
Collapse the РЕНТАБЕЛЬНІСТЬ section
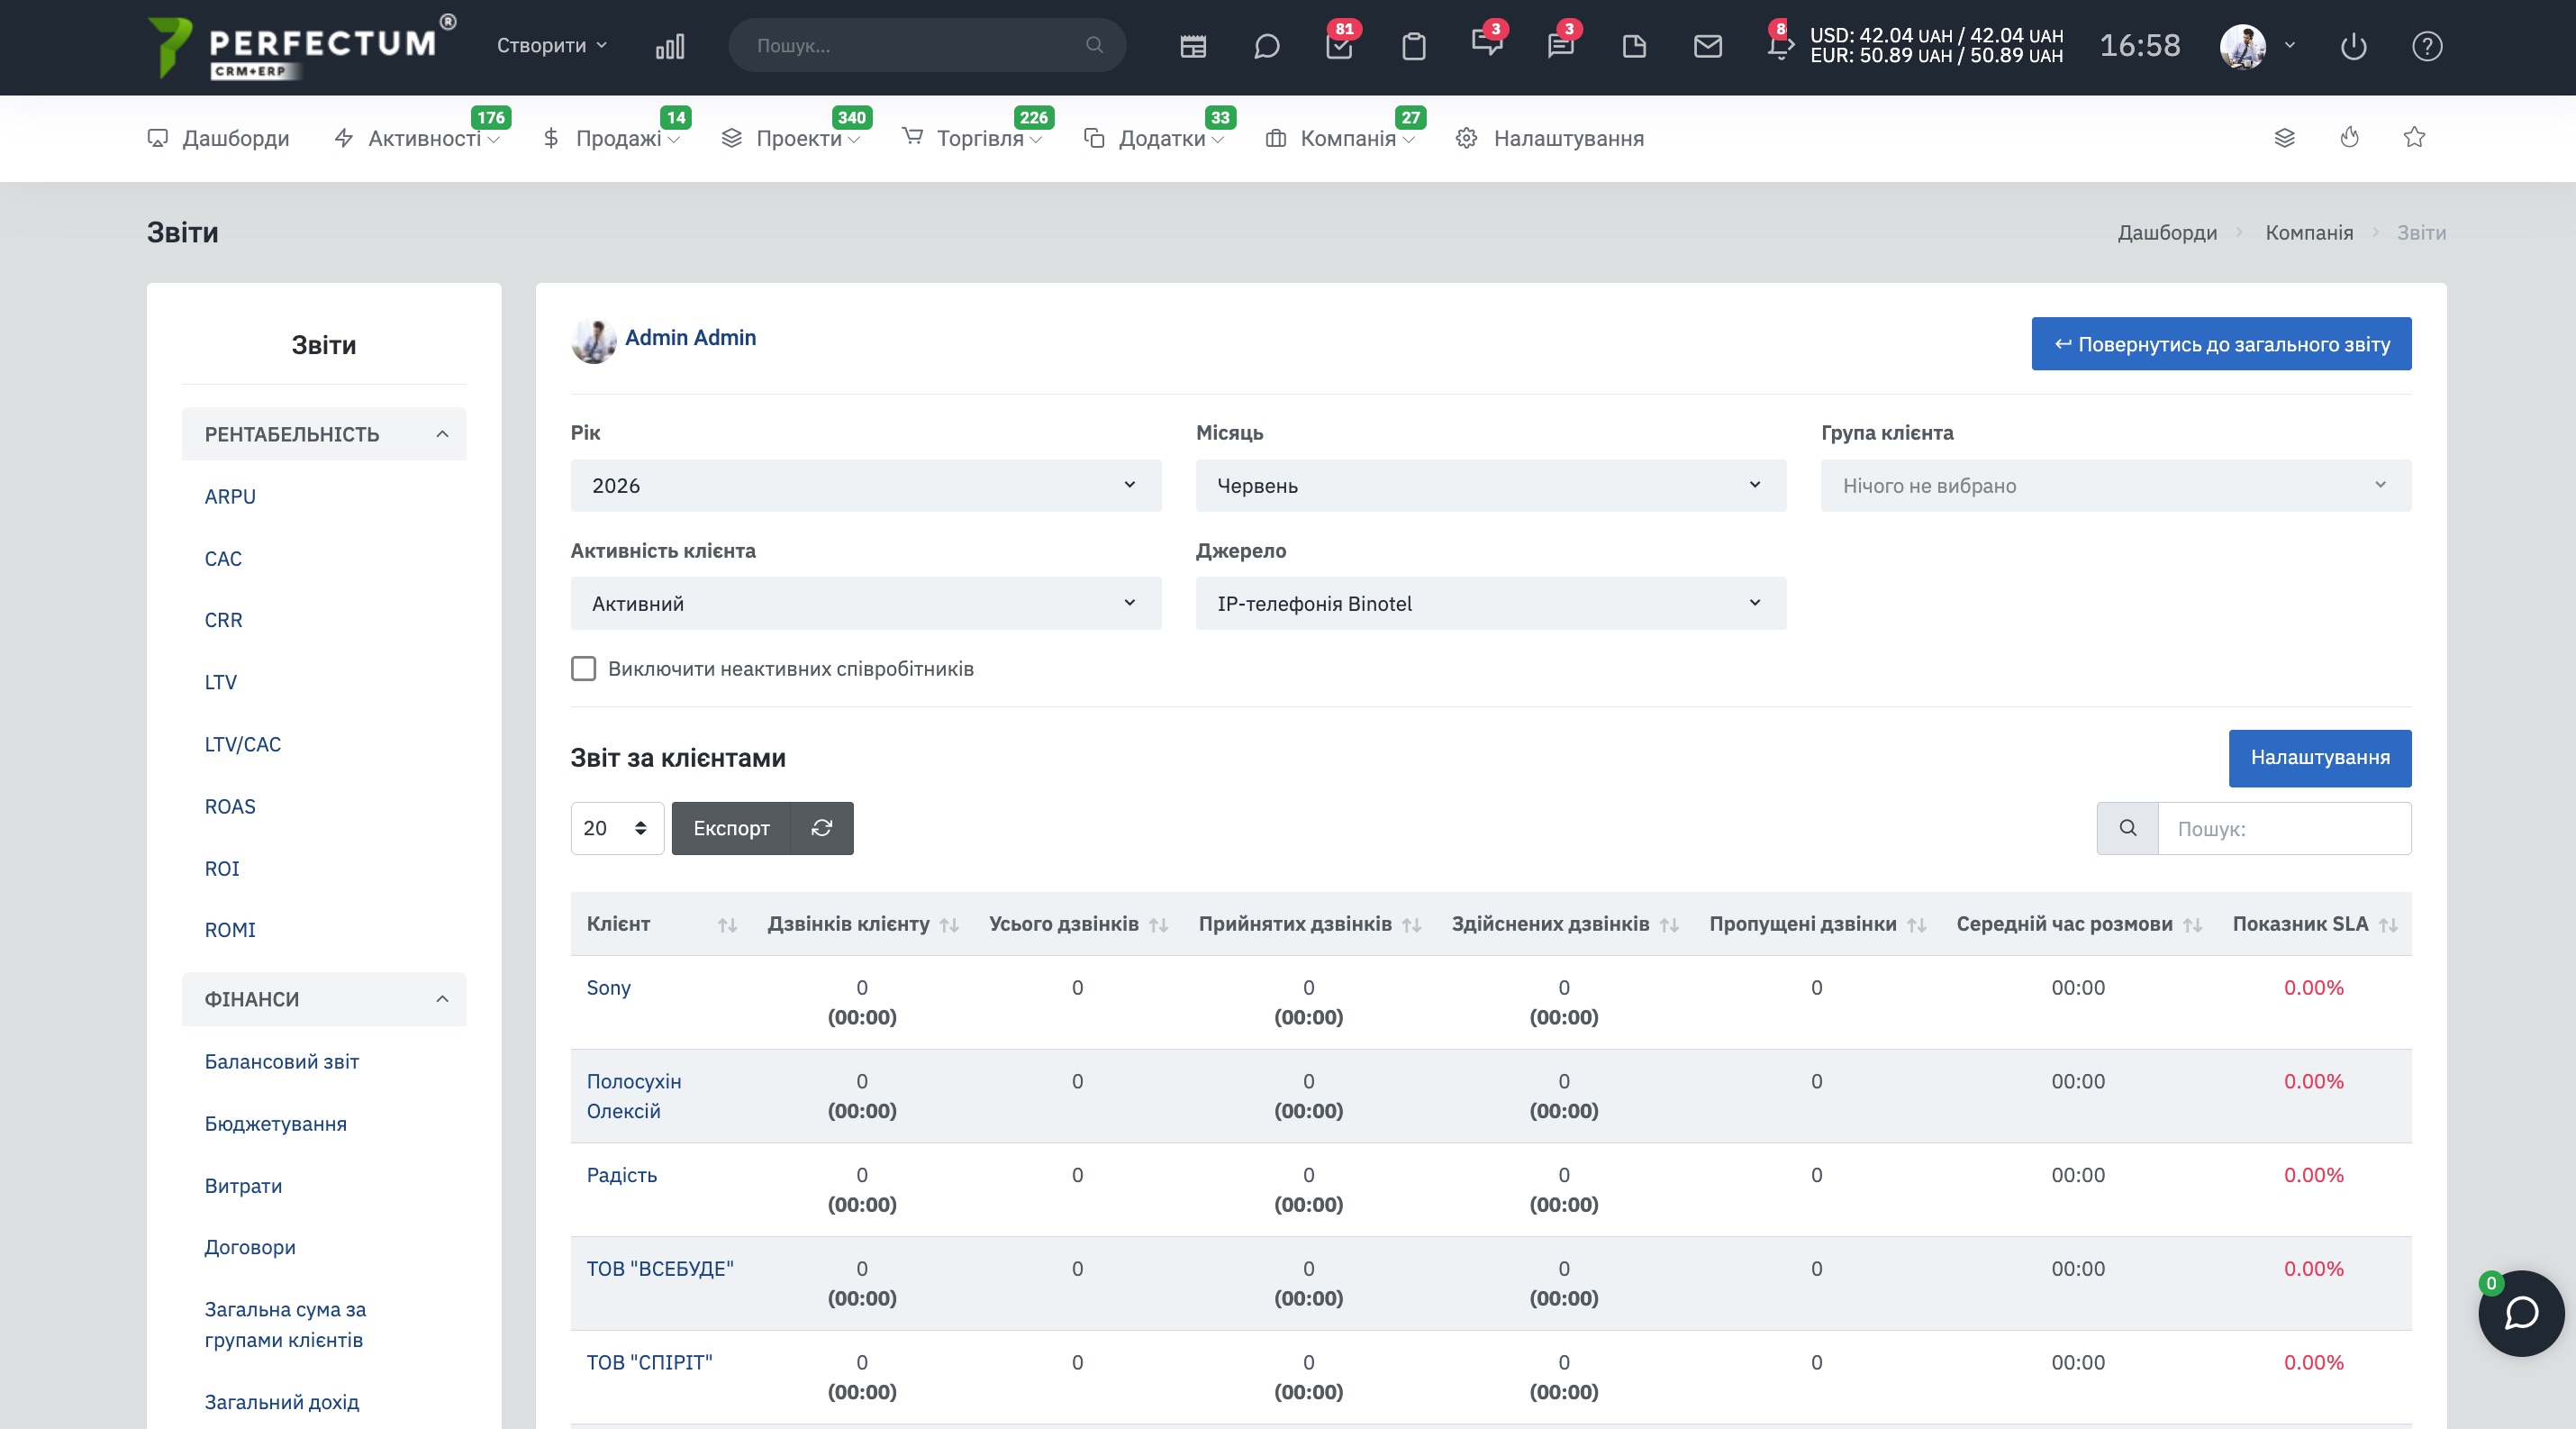point(324,434)
